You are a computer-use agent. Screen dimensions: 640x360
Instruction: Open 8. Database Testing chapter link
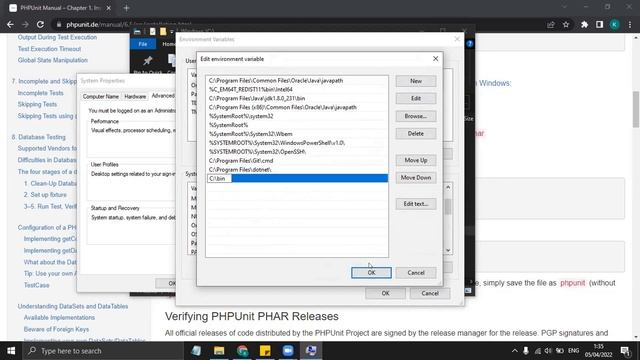tap(38, 137)
